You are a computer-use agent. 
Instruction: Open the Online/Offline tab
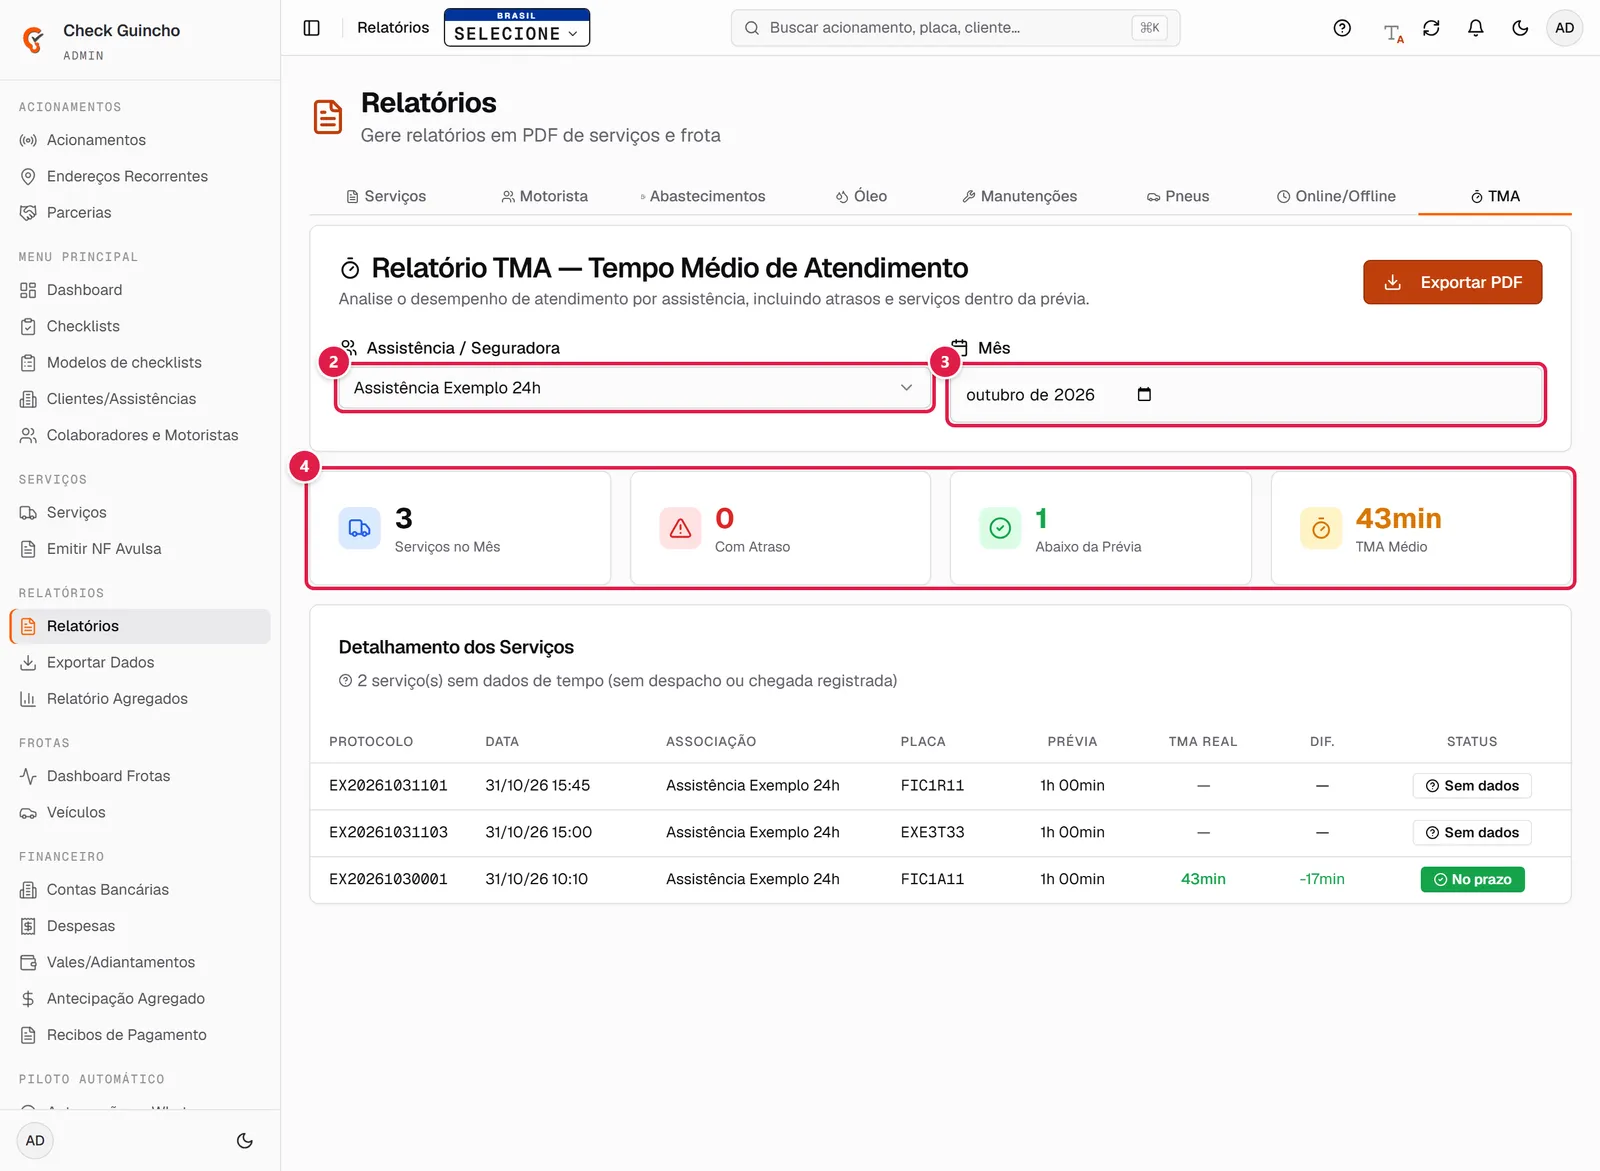pos(1336,196)
